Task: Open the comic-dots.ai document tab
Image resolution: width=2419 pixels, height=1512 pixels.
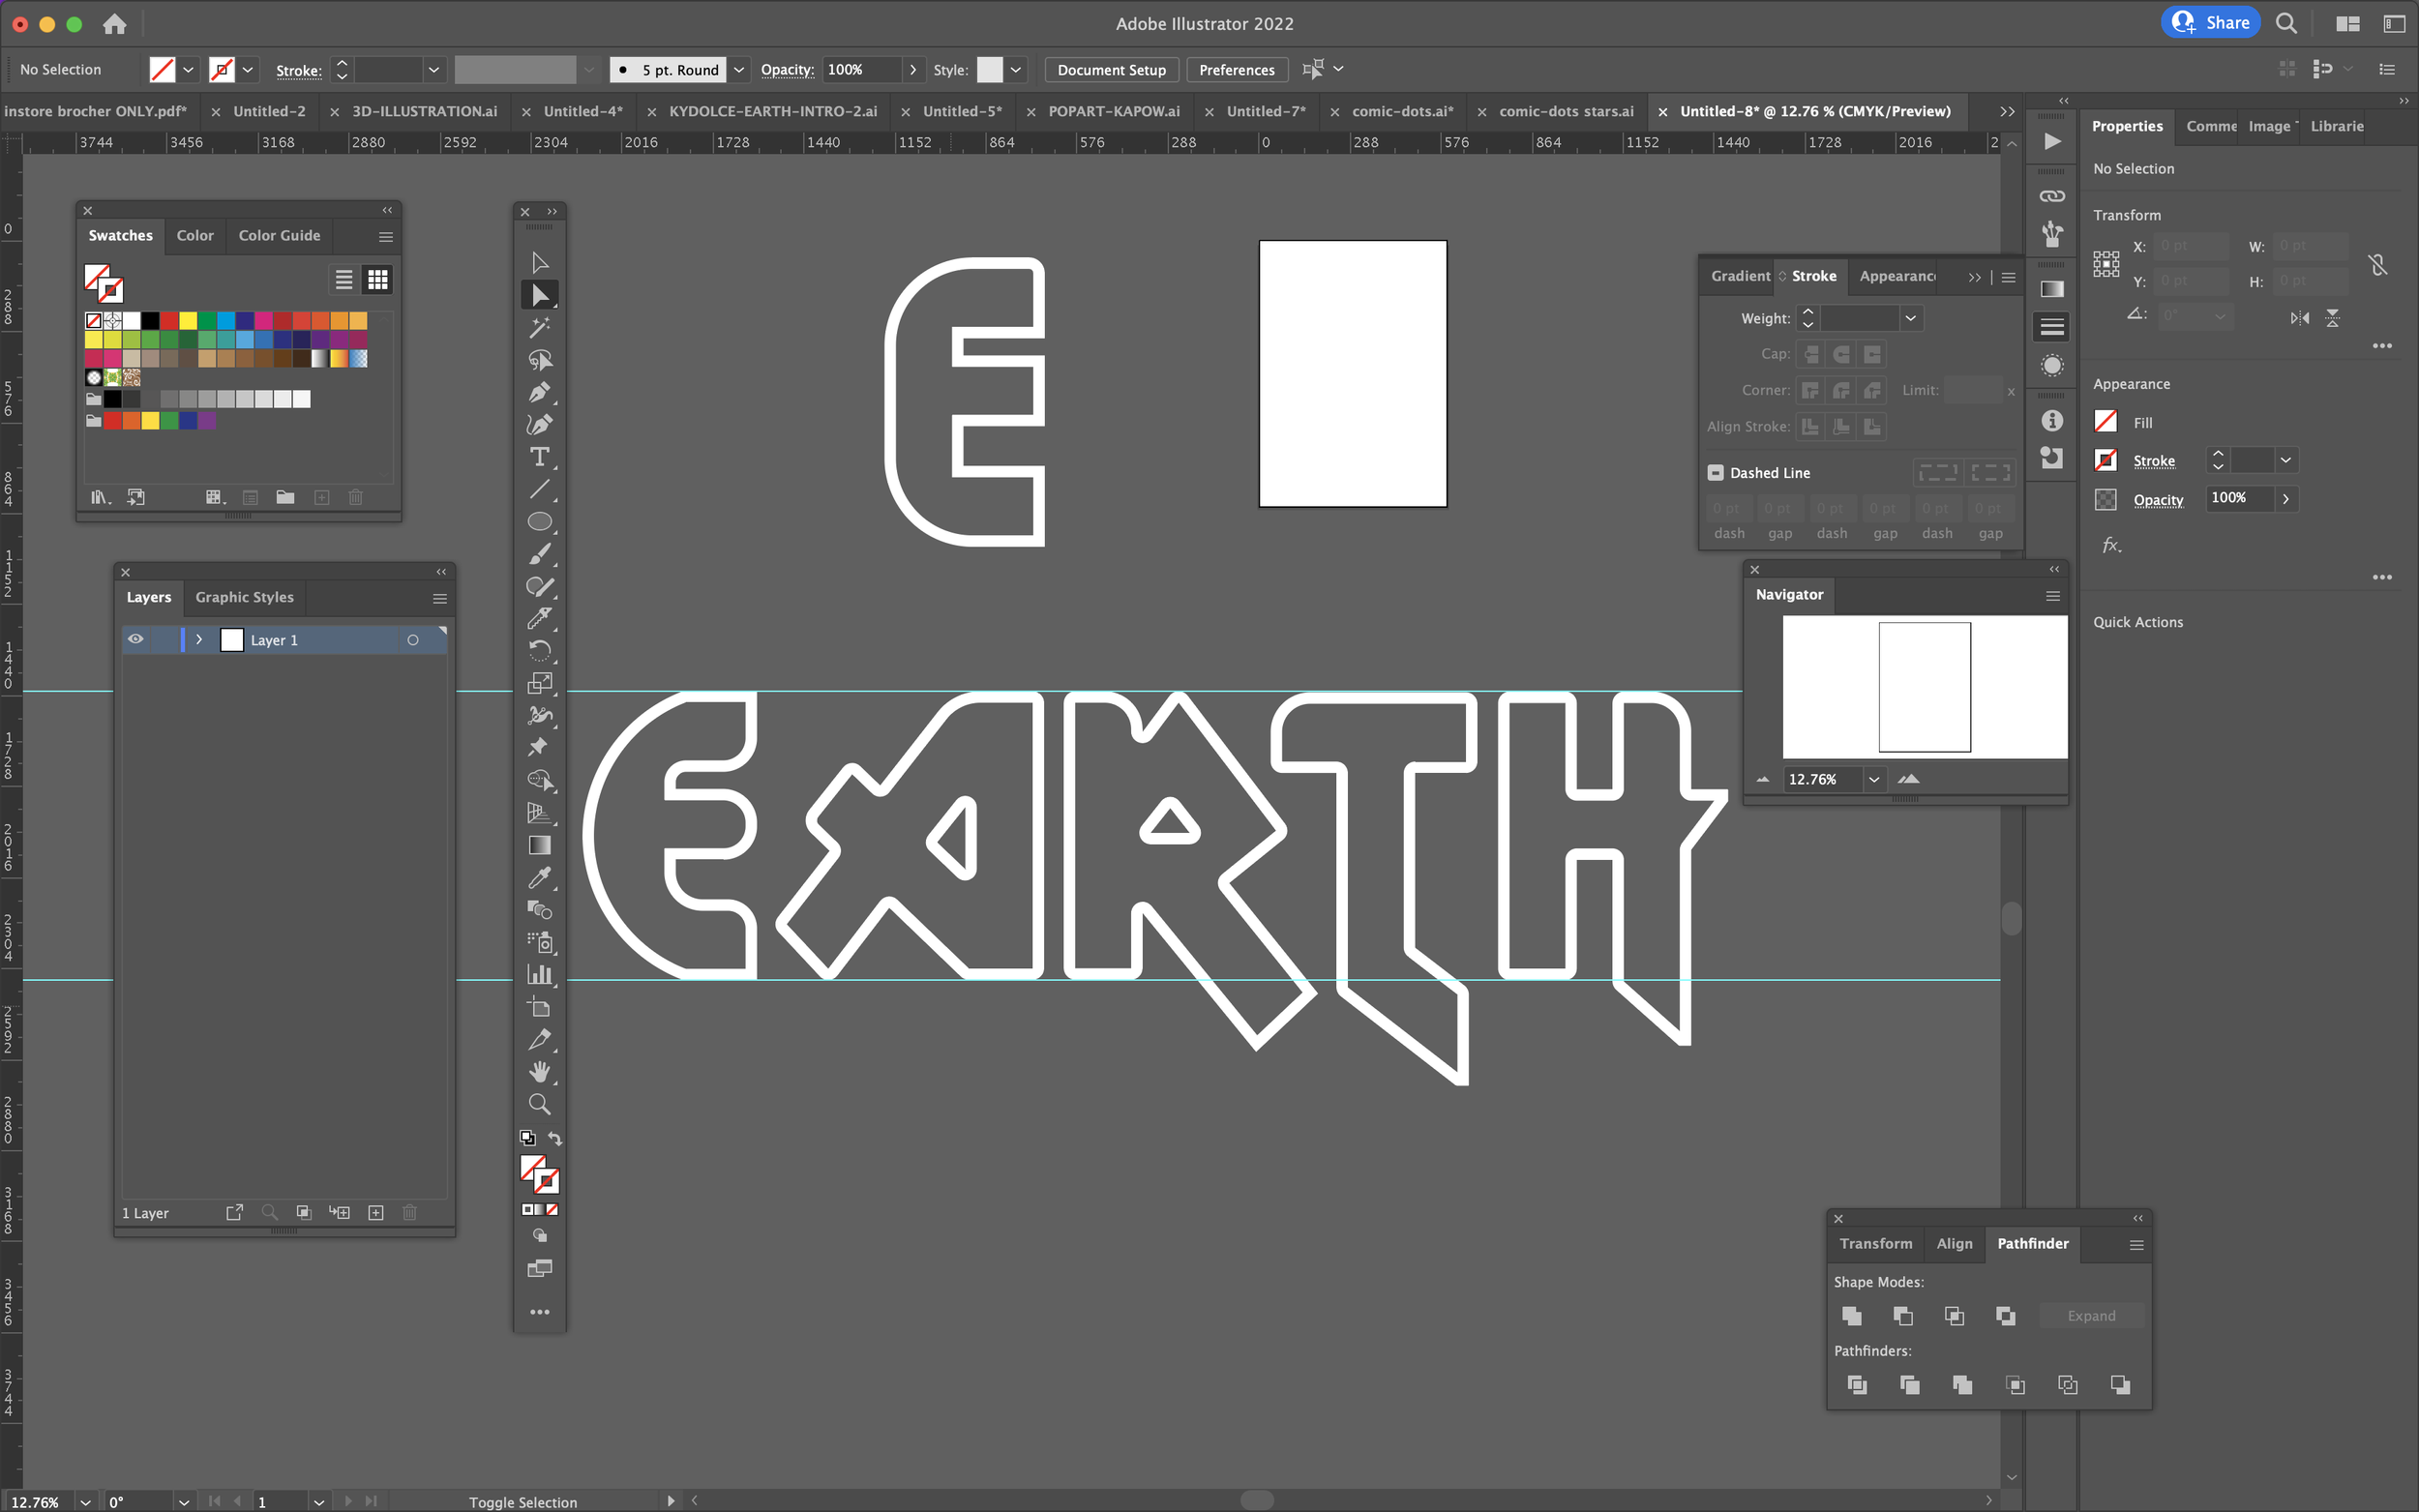Action: point(1402,111)
